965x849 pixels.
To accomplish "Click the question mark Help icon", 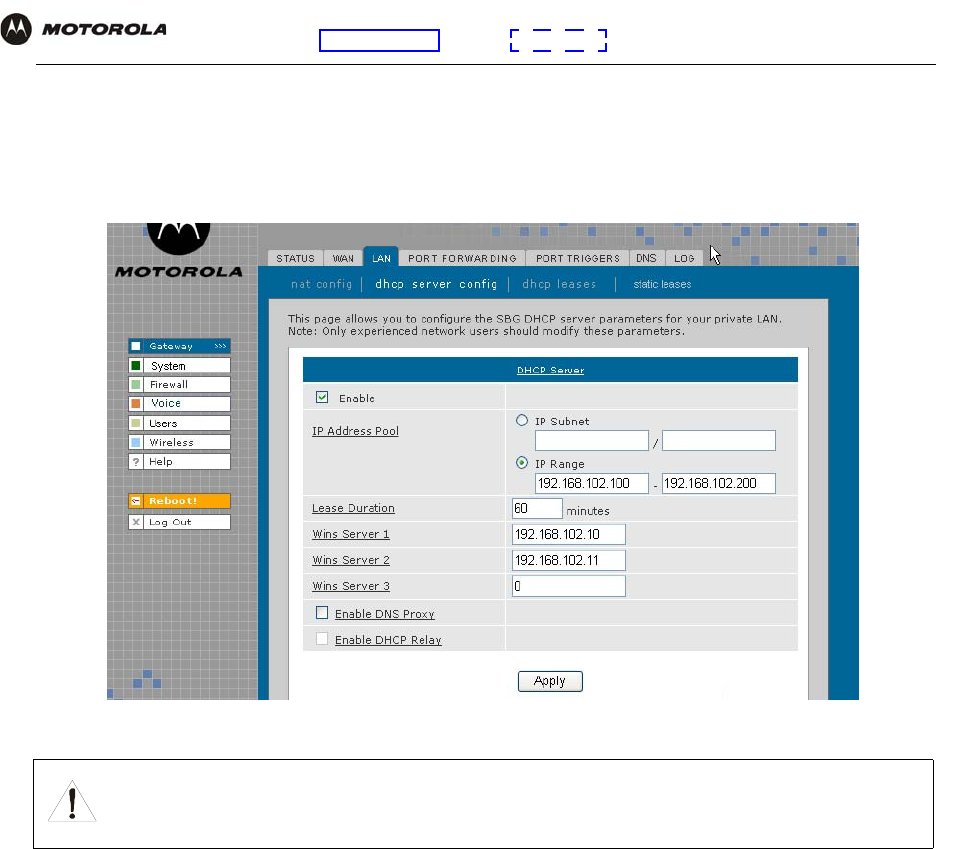I will (x=136, y=461).
